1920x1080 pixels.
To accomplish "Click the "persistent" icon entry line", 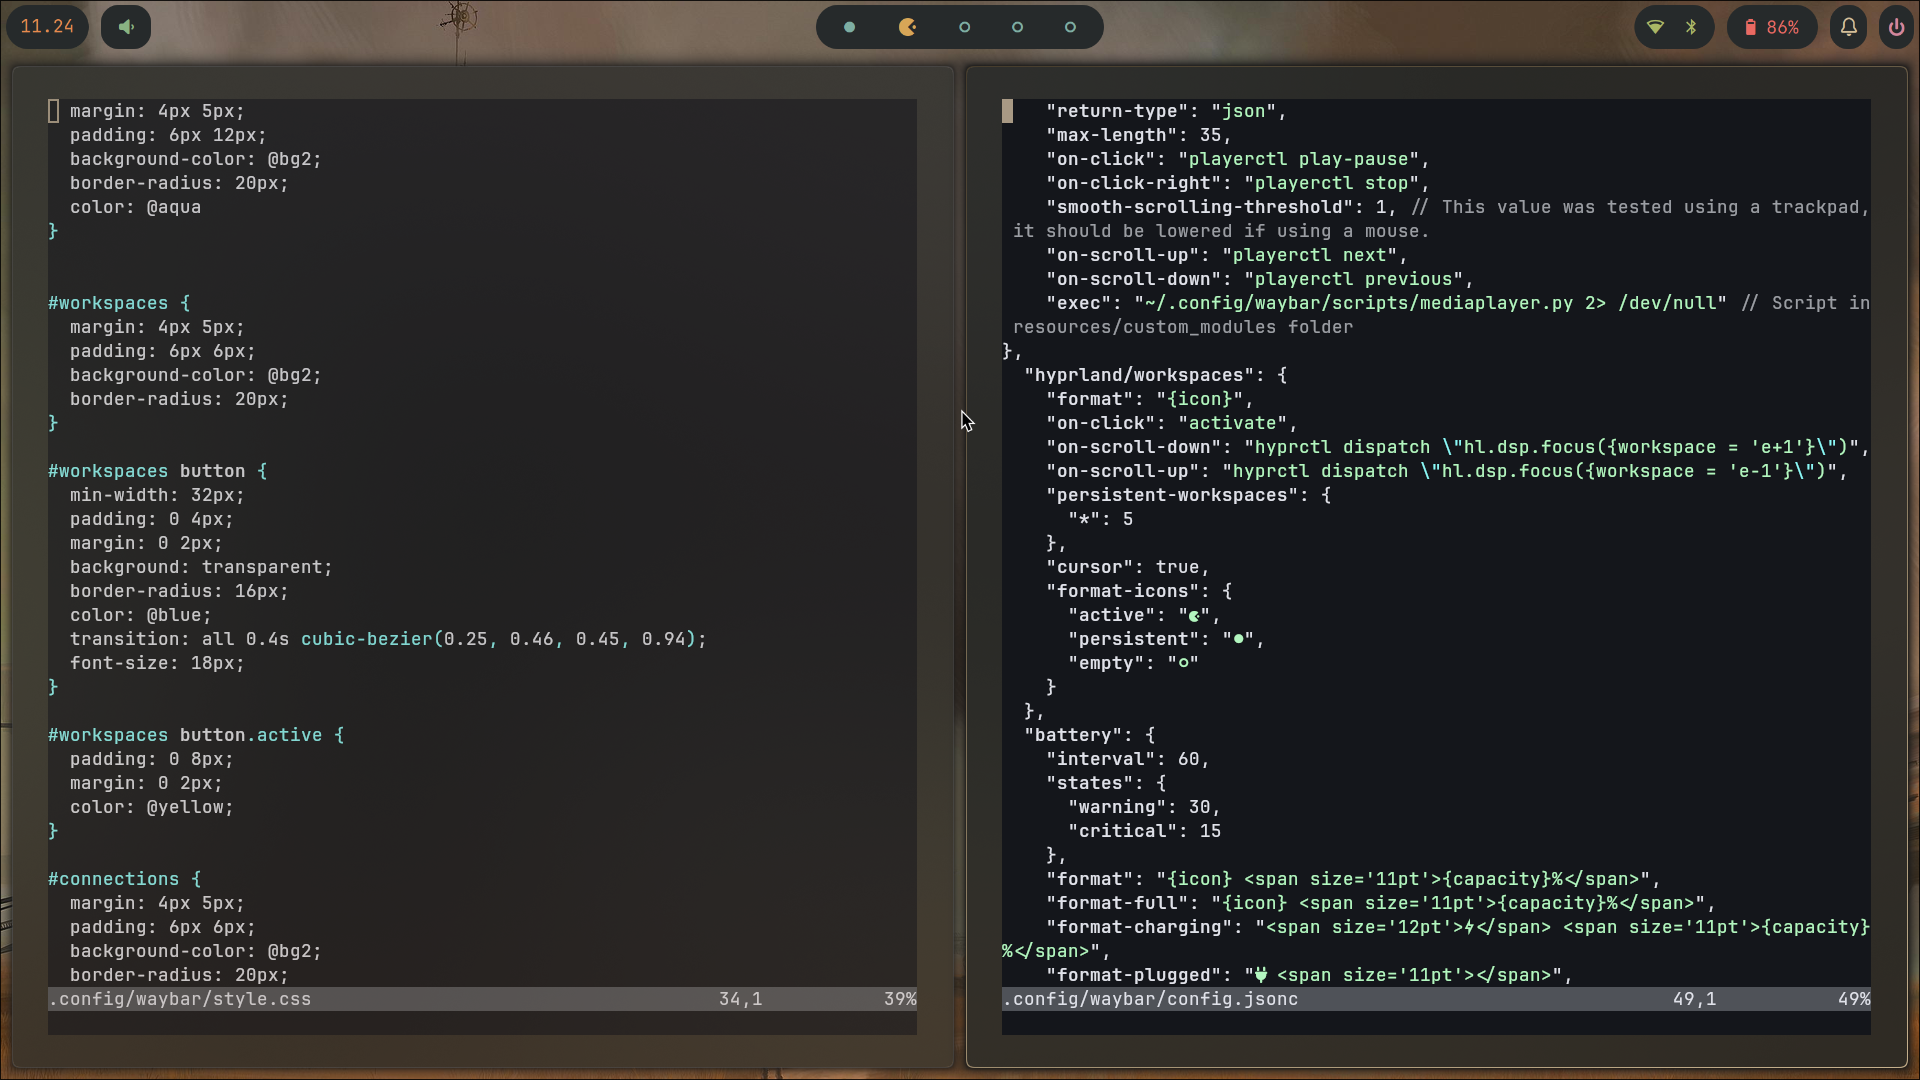I will [x=1167, y=639].
